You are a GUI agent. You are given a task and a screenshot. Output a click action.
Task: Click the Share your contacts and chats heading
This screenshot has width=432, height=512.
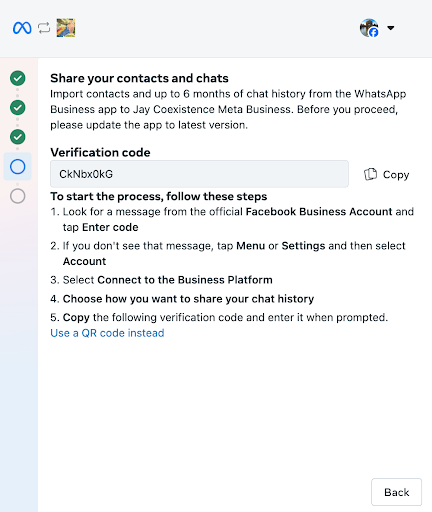tap(139, 78)
